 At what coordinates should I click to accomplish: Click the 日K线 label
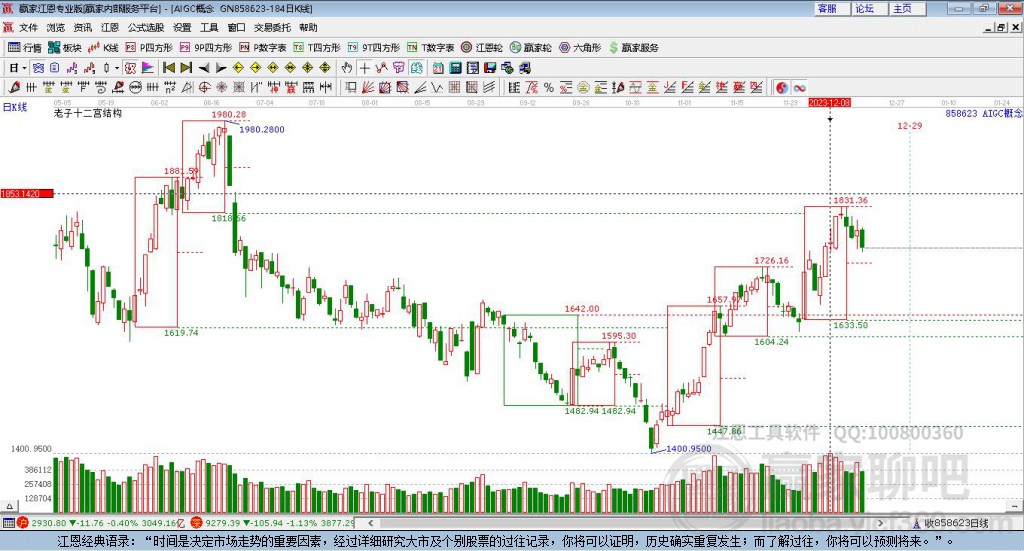[14, 107]
